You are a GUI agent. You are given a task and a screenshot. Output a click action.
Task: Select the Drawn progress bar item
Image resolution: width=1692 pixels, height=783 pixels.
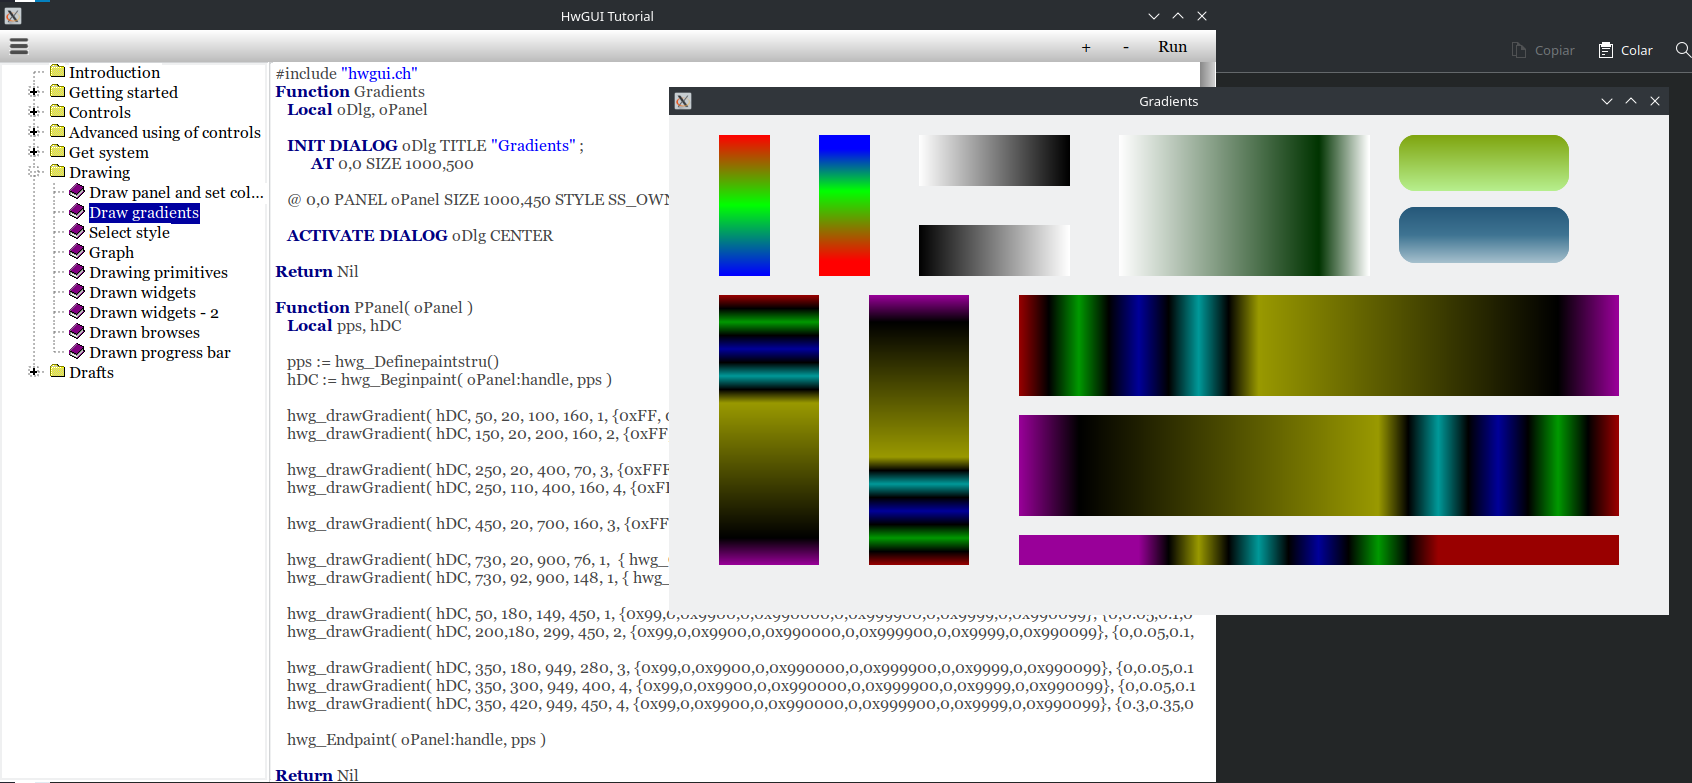pyautogui.click(x=159, y=352)
